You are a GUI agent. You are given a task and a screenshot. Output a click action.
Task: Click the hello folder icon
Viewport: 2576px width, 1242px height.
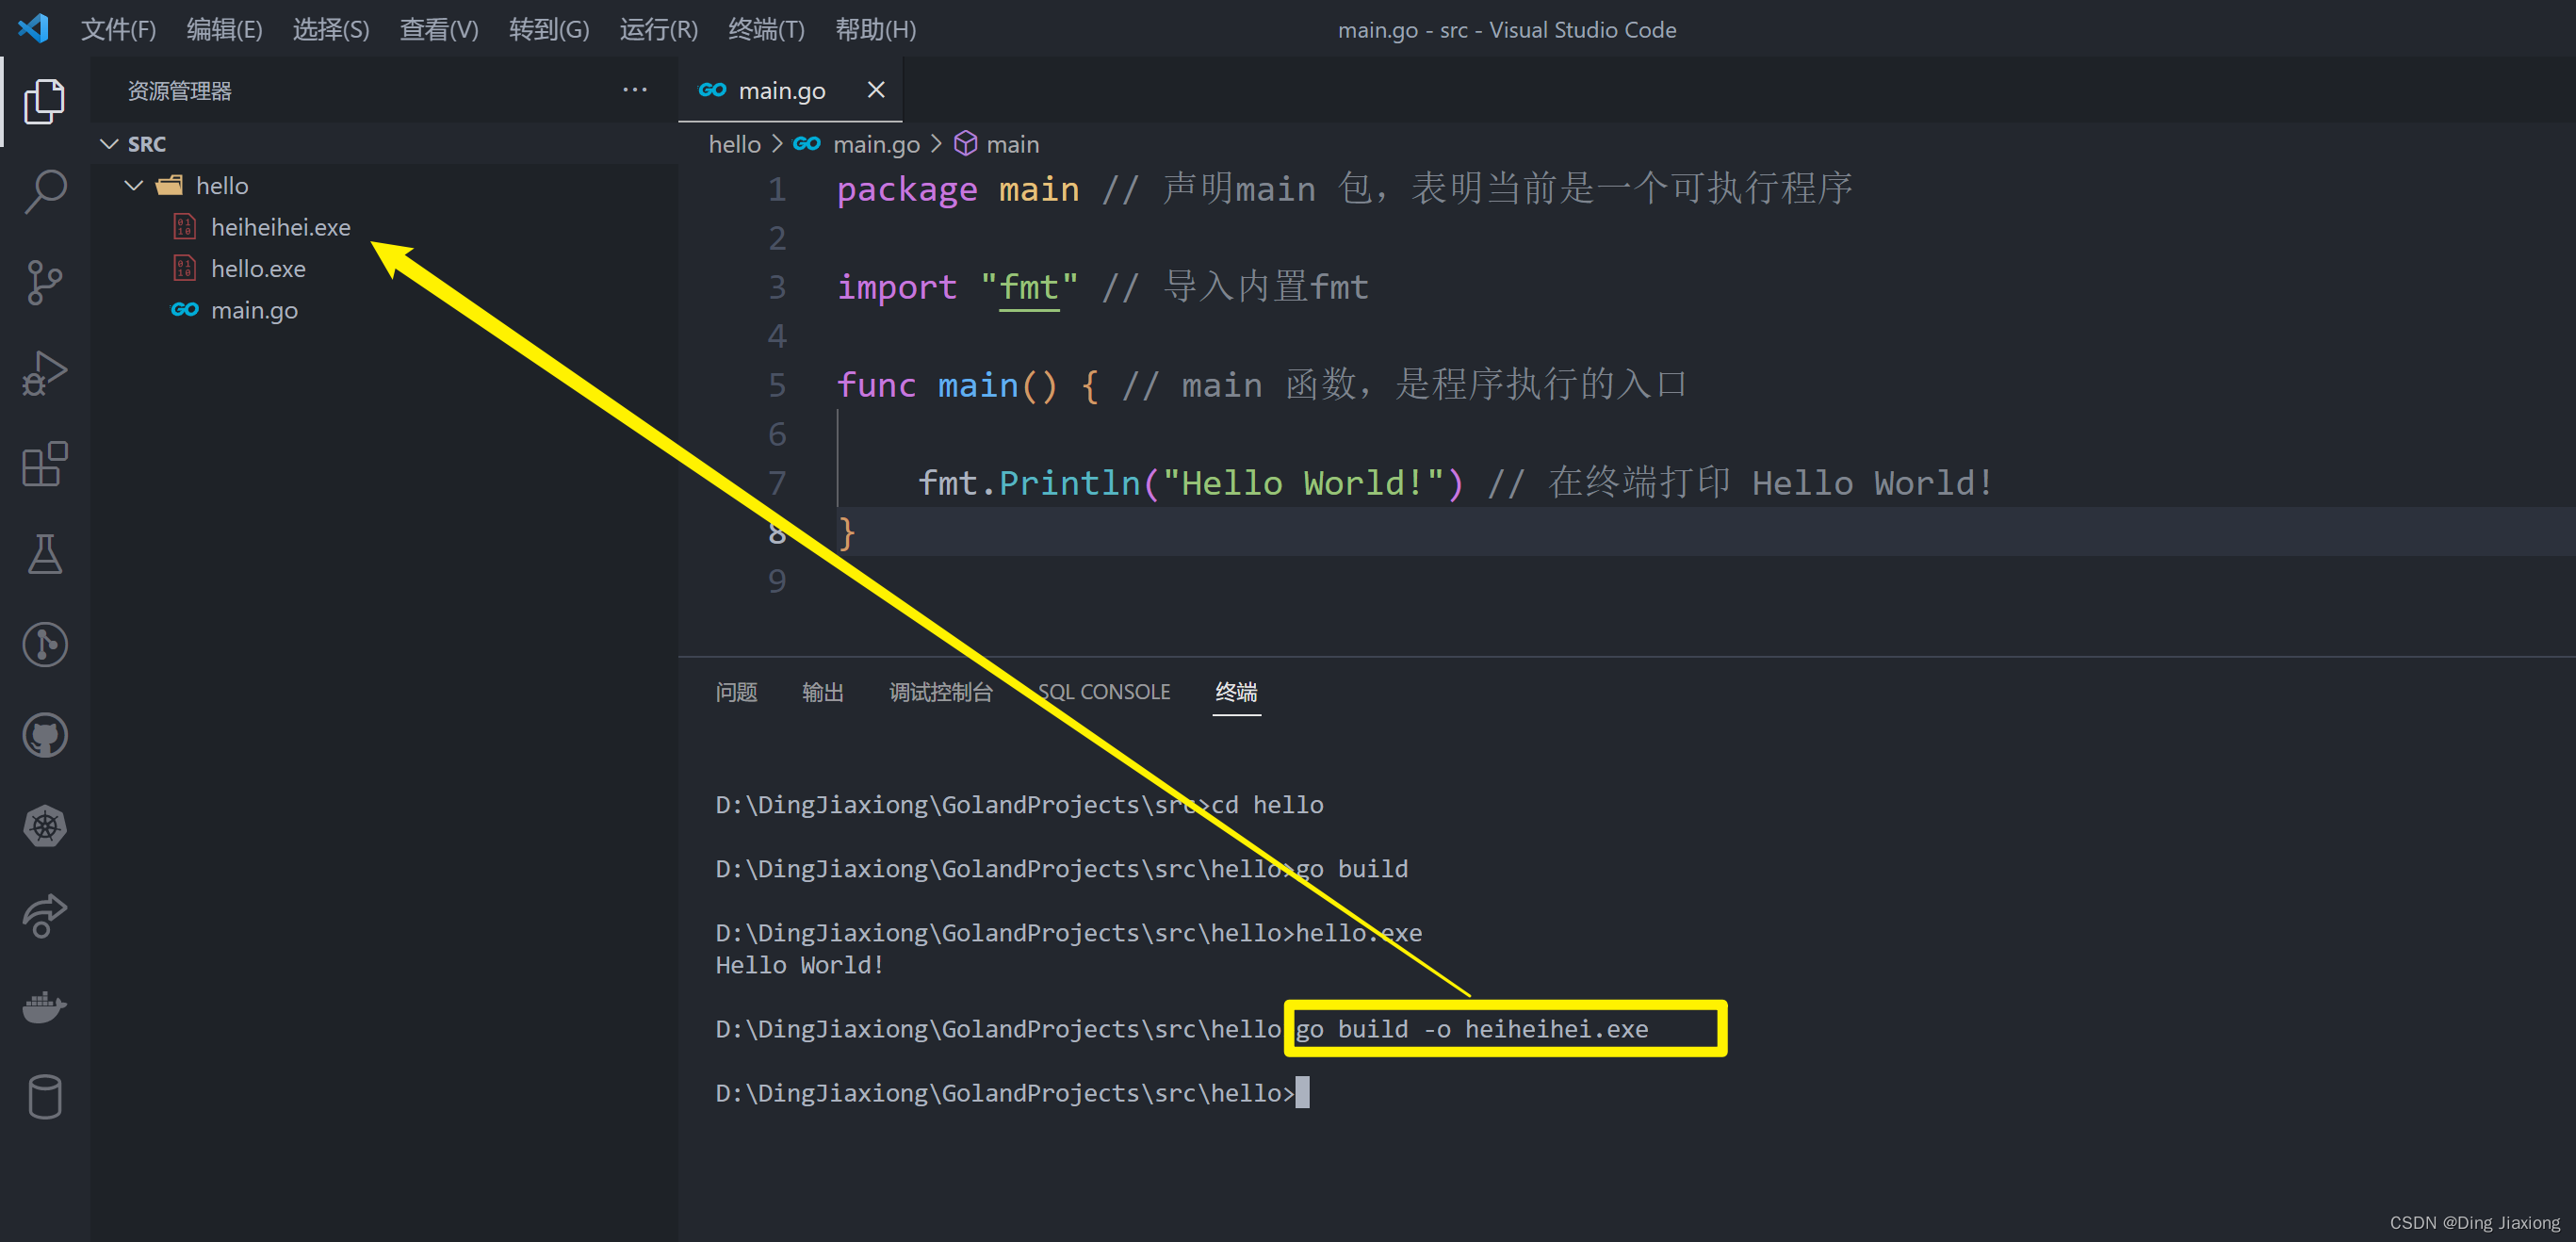tap(169, 185)
